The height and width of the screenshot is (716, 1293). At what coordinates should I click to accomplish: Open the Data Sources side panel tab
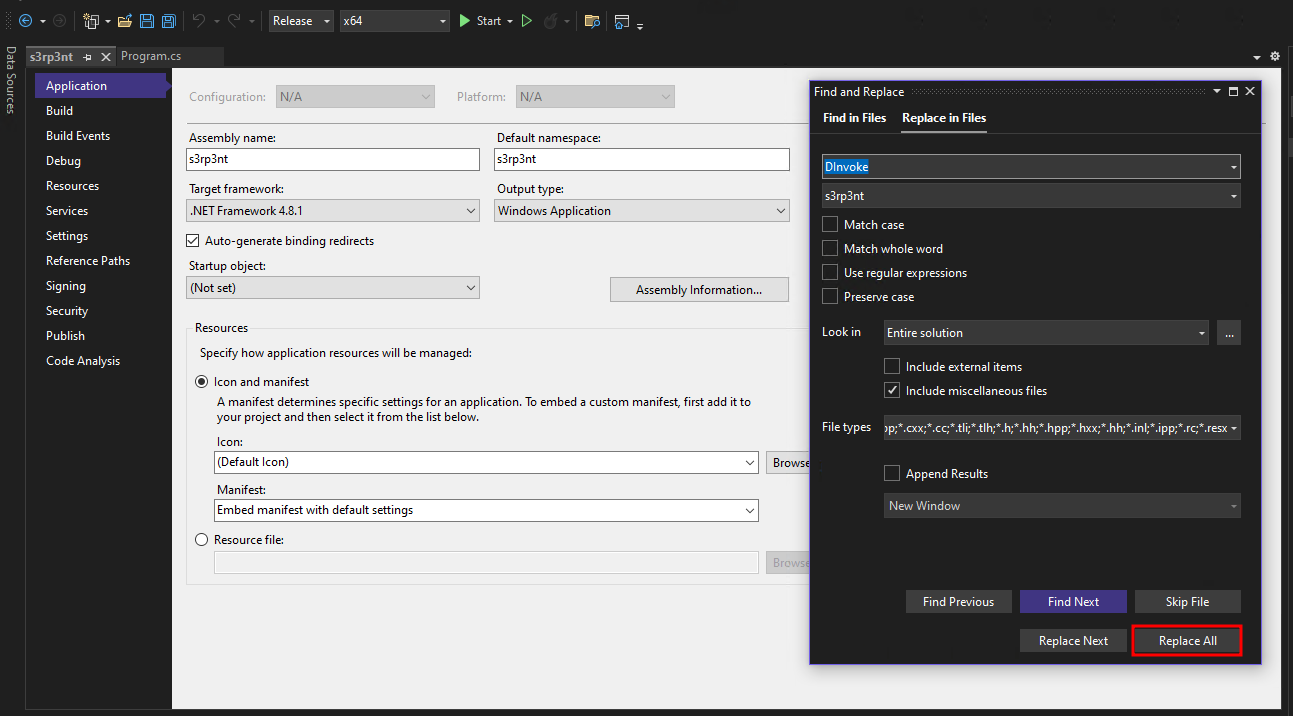tap(10, 80)
